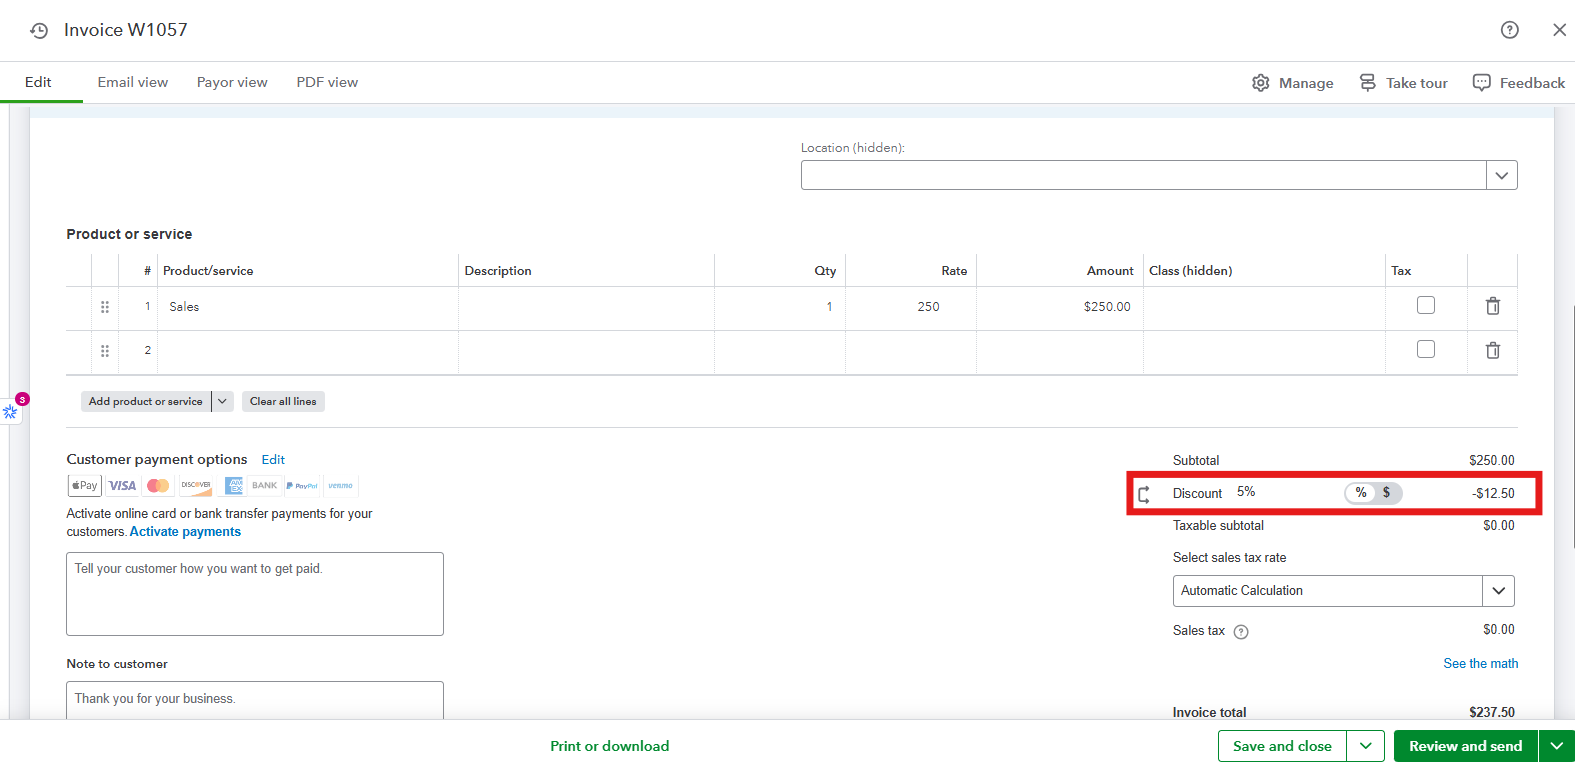Click Clear all lines button

[283, 401]
